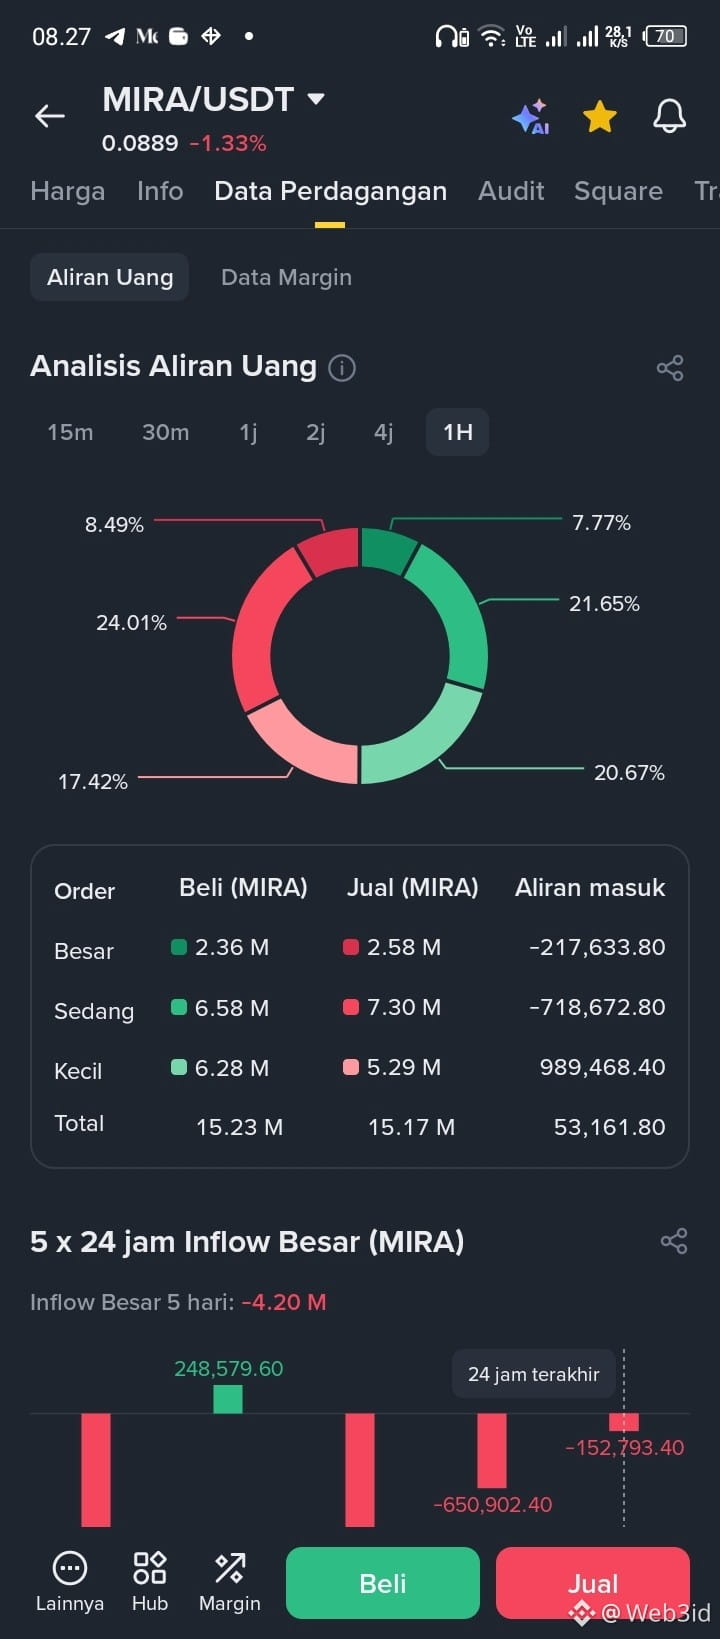
Task: Tap the Kecil buy value 6.28 M
Action: [x=232, y=1068]
